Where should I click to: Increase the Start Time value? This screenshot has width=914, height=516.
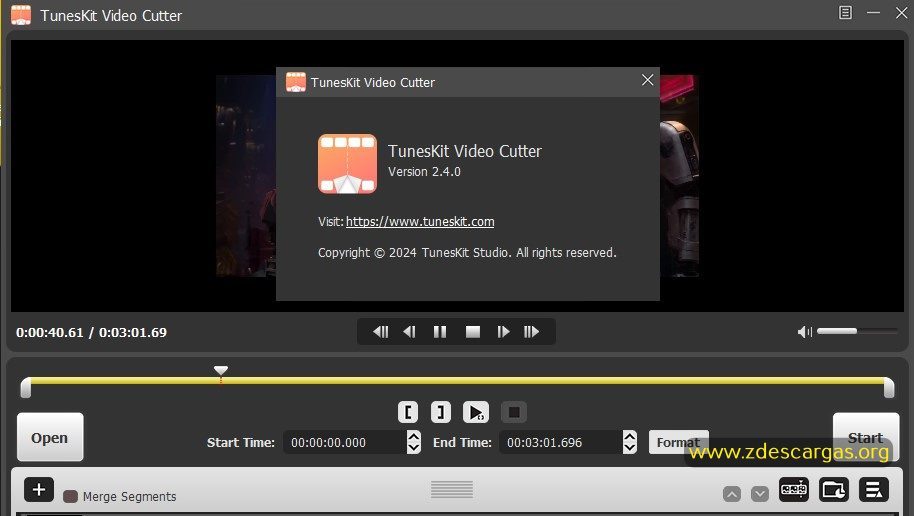tap(414, 436)
